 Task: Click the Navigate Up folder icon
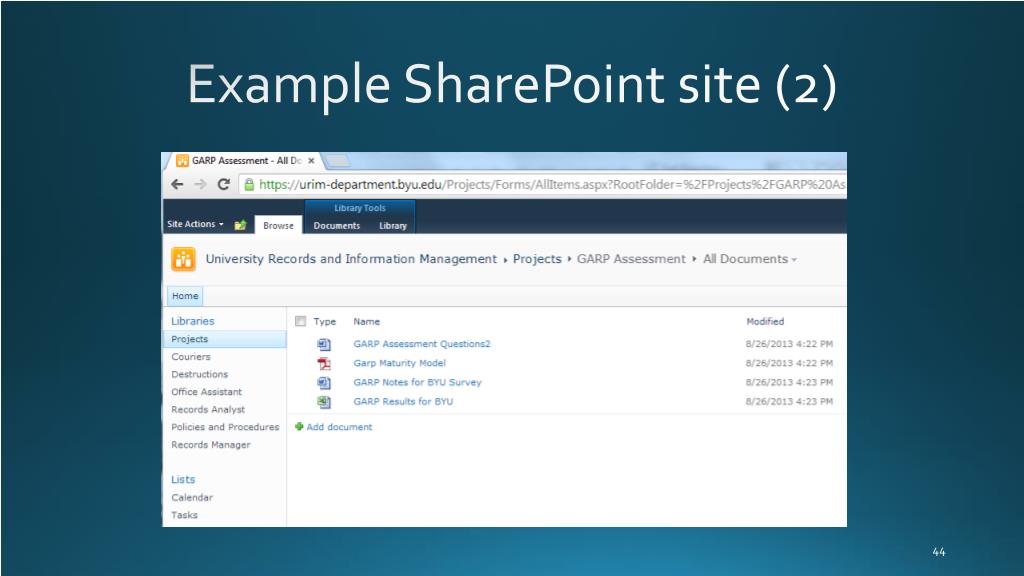coord(240,225)
